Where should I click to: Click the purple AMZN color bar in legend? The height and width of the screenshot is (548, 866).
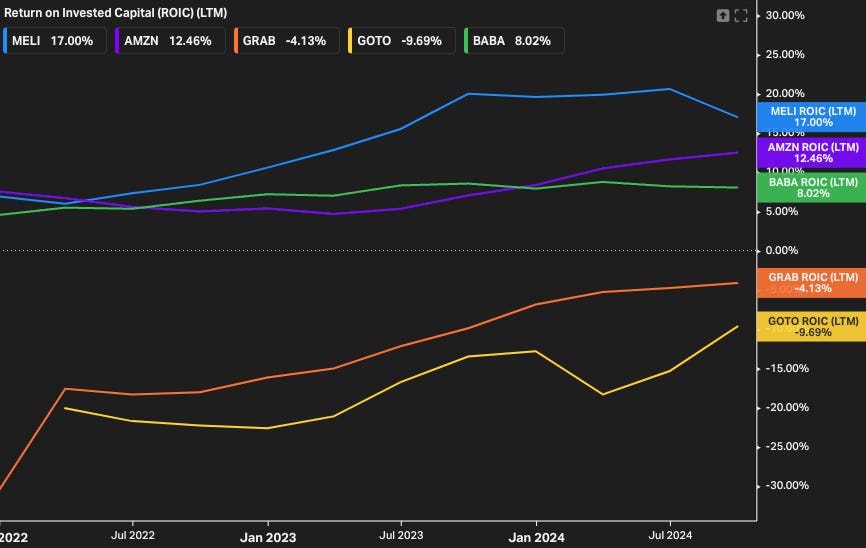117,41
